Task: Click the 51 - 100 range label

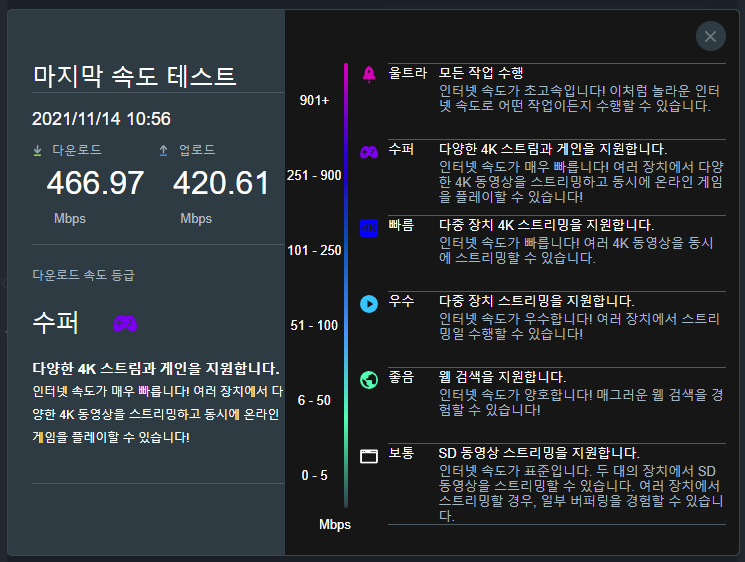Action: tap(314, 325)
